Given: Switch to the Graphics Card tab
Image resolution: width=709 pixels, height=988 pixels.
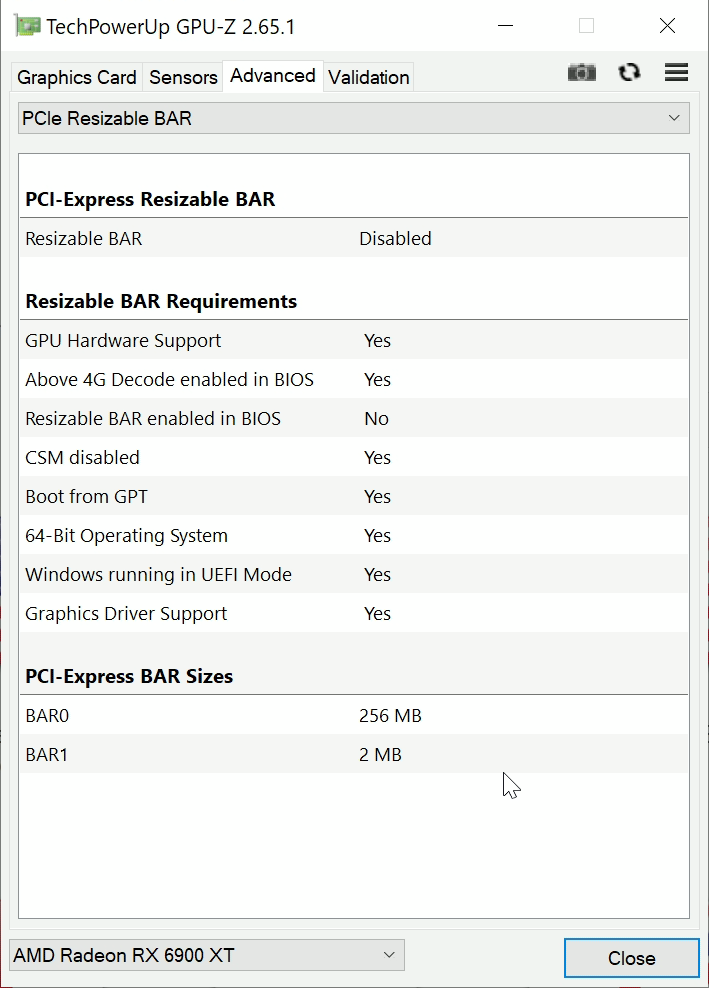Looking at the screenshot, I should click(77, 77).
